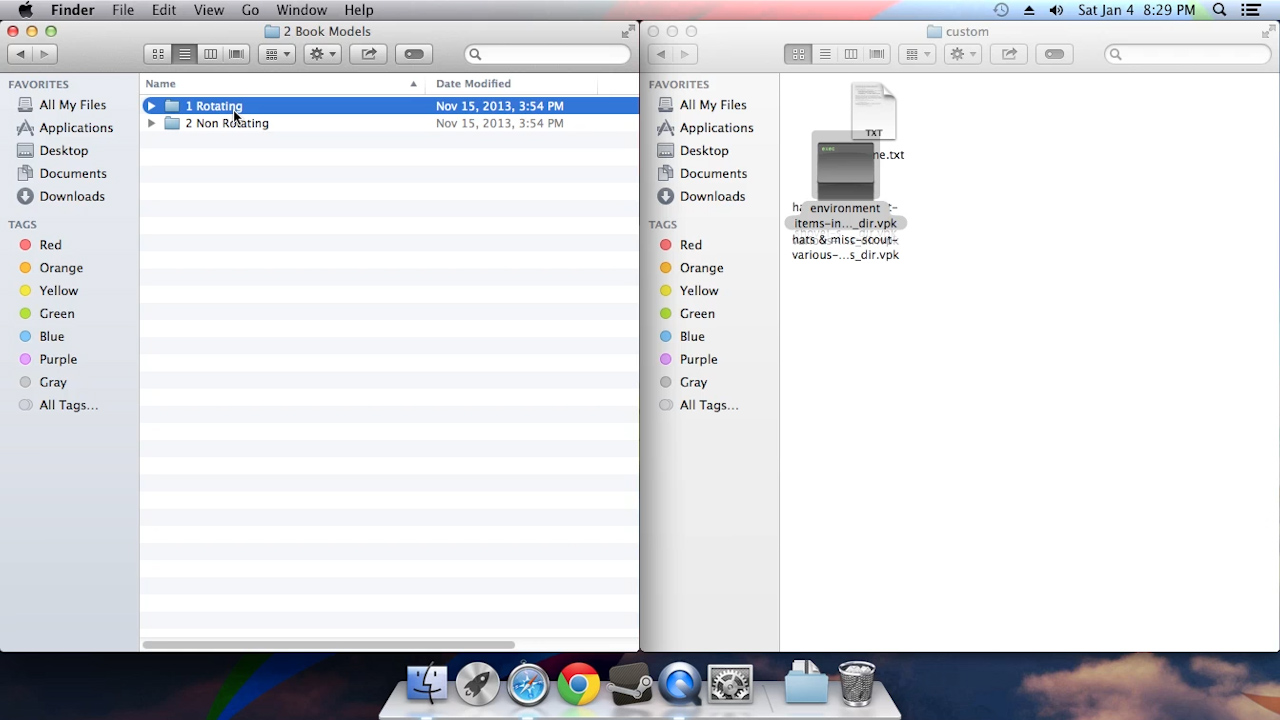1280x720 pixels.
Task: Open the Help menu
Action: point(358,10)
